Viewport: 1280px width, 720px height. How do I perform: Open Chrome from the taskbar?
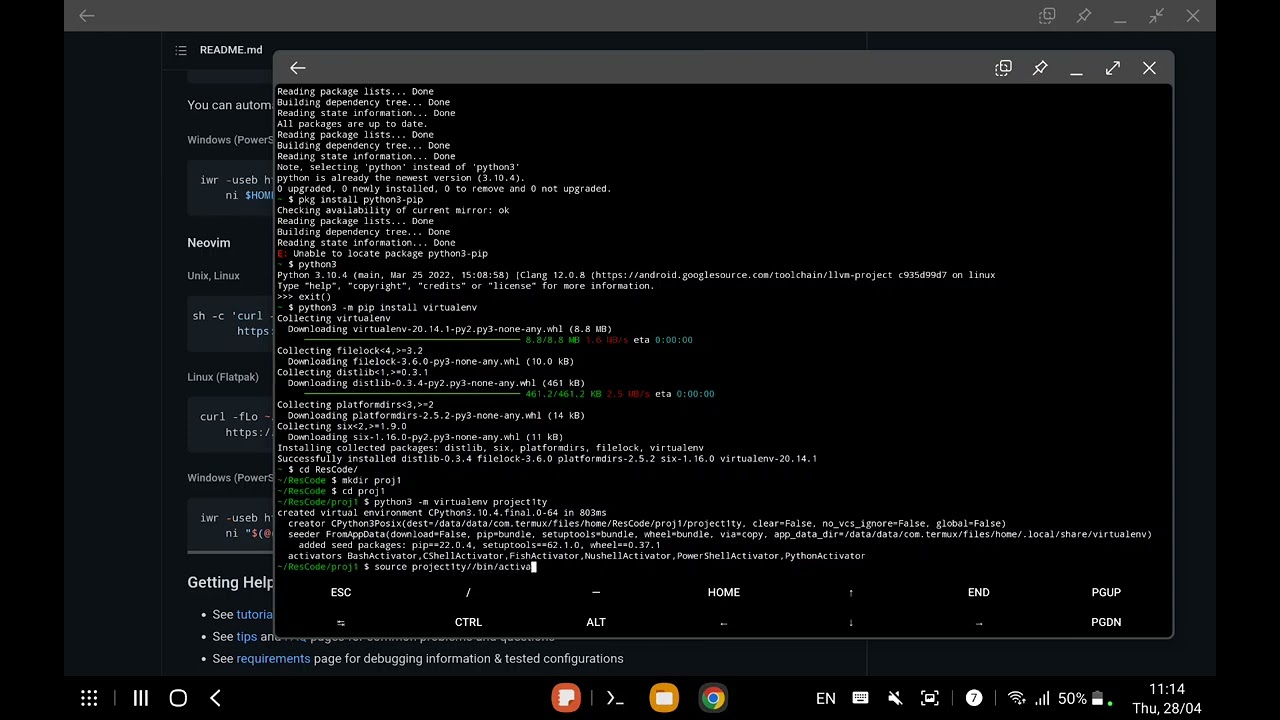tap(713, 698)
